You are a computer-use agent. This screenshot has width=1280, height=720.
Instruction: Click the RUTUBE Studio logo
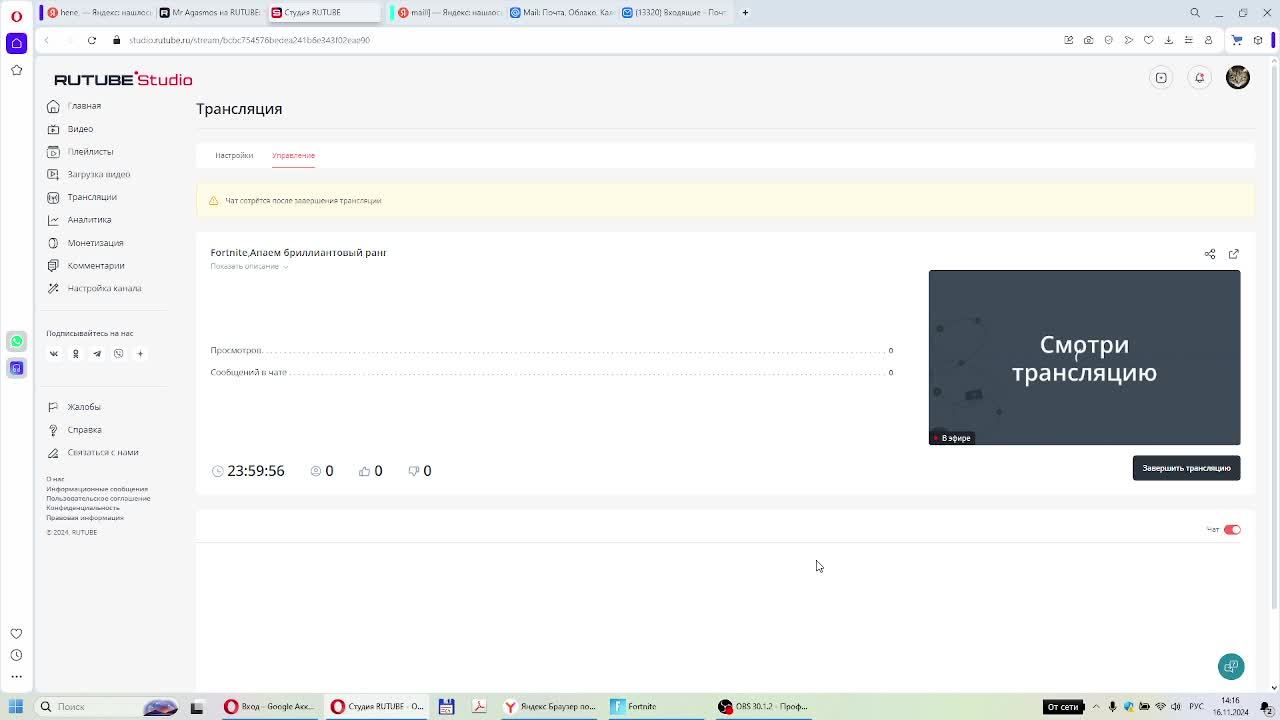(x=123, y=79)
